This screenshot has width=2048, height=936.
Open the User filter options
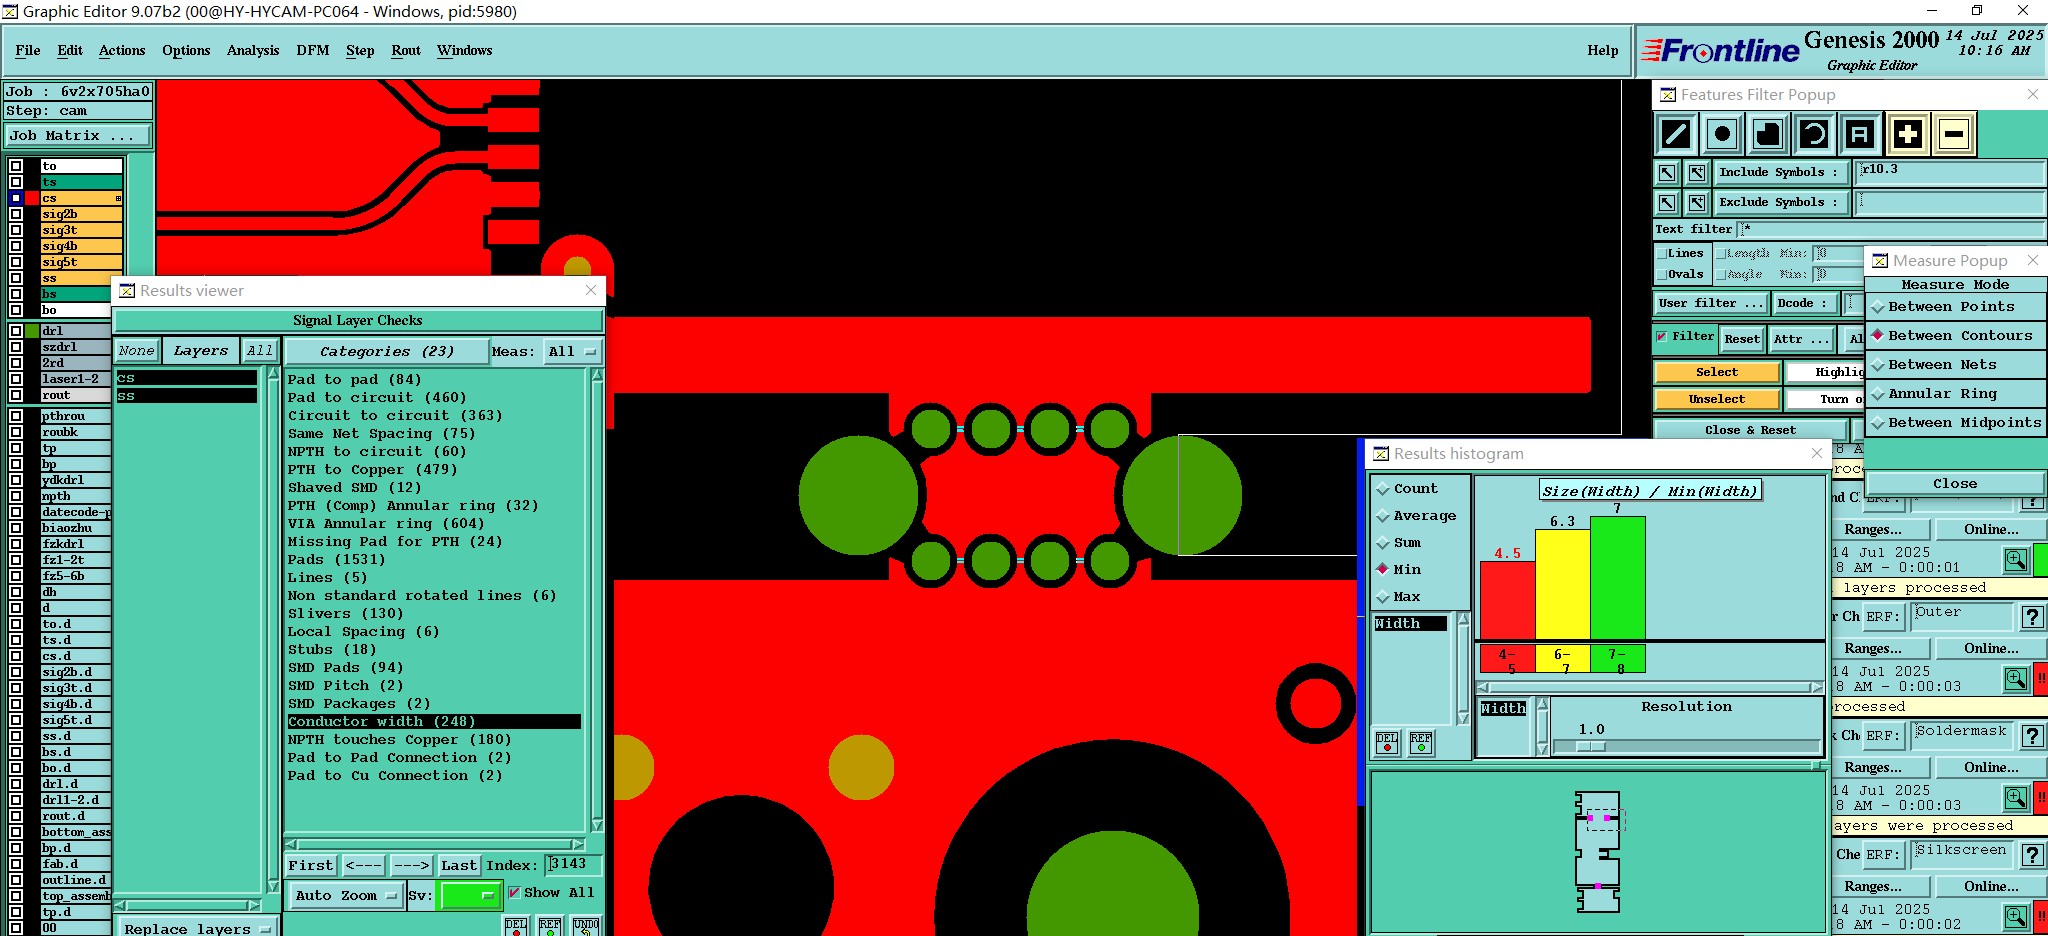coord(1711,303)
